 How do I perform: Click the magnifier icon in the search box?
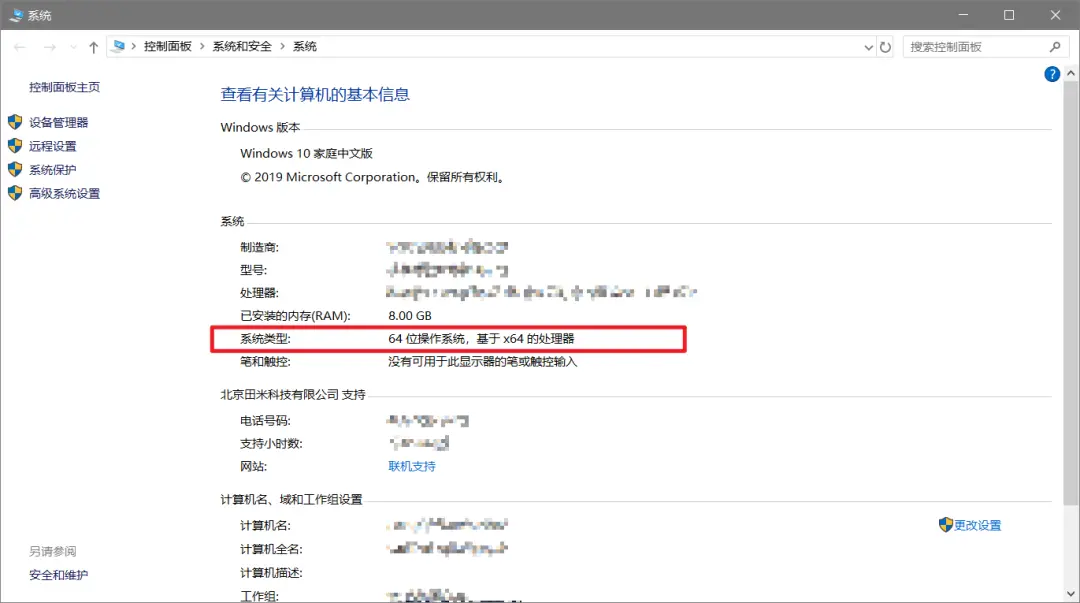pyautogui.click(x=1054, y=47)
